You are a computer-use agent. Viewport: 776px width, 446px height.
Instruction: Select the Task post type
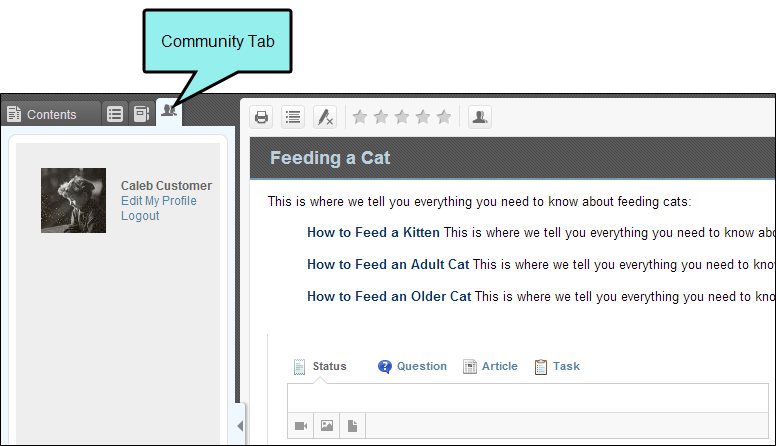point(557,366)
